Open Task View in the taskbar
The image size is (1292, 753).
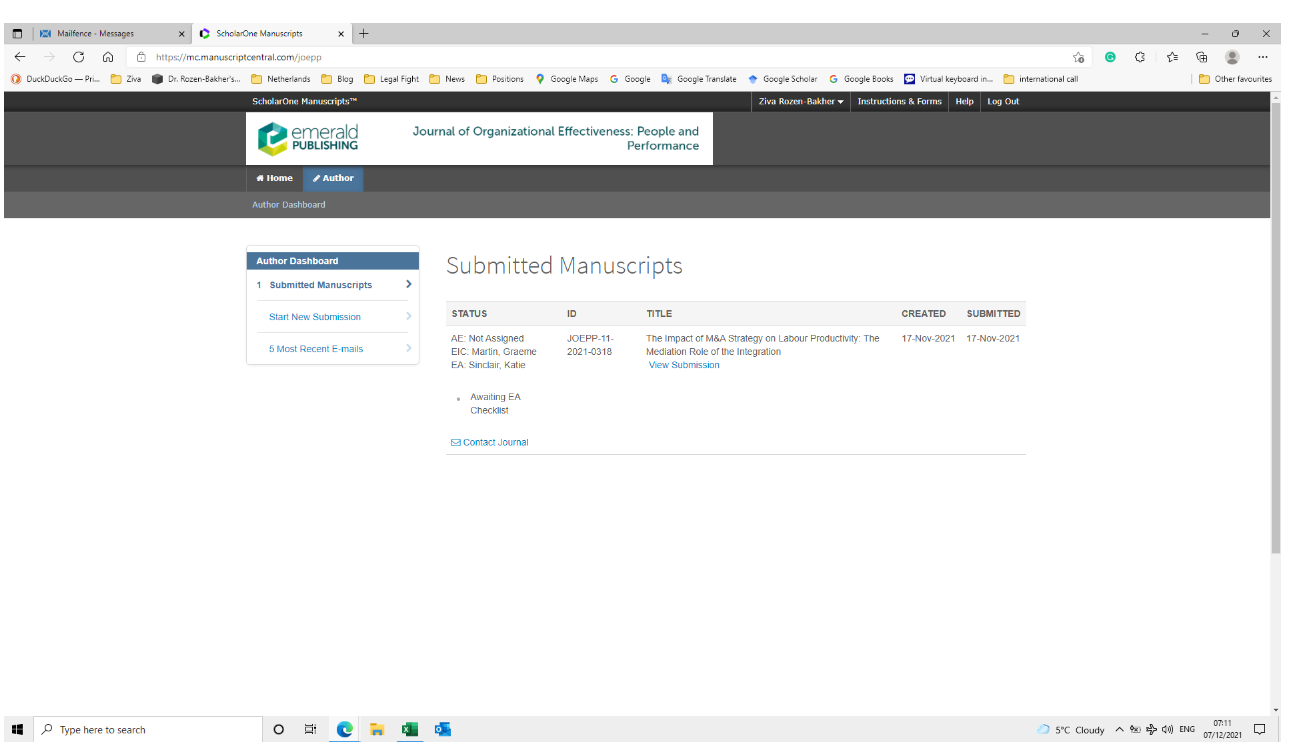pyautogui.click(x=311, y=729)
